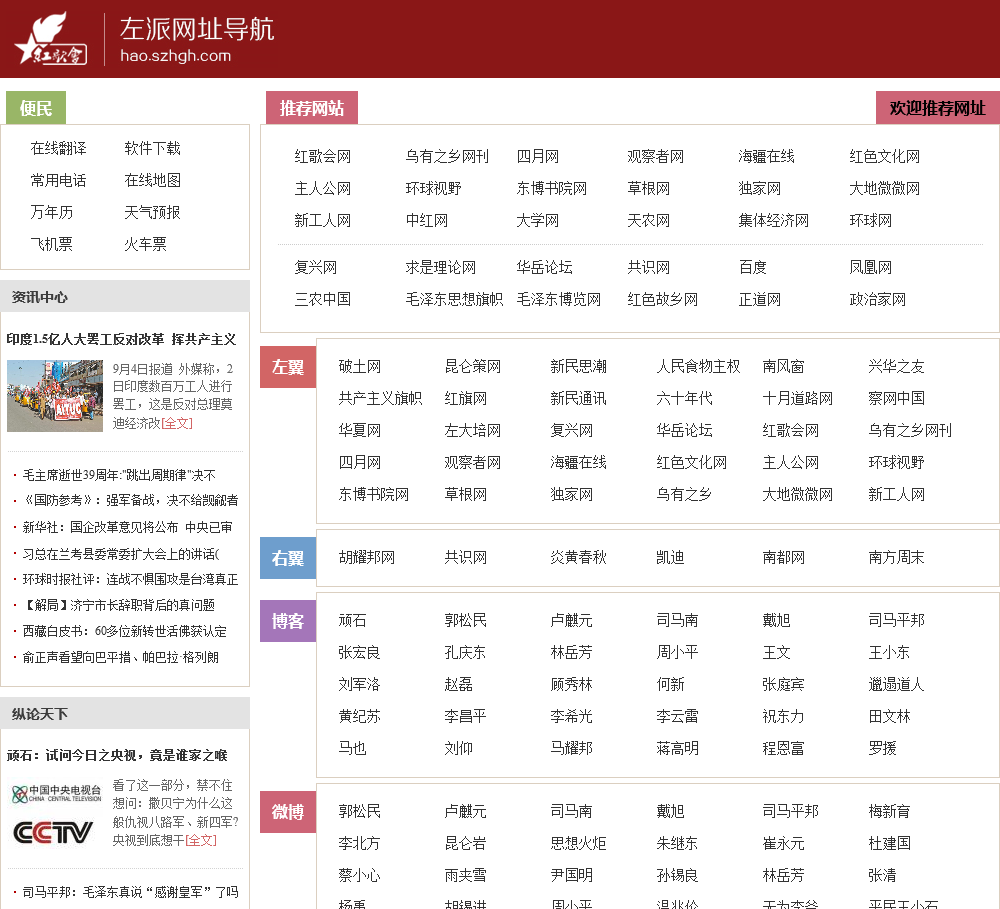Open 政治家网 link
The height and width of the screenshot is (909, 1000).
click(x=878, y=299)
